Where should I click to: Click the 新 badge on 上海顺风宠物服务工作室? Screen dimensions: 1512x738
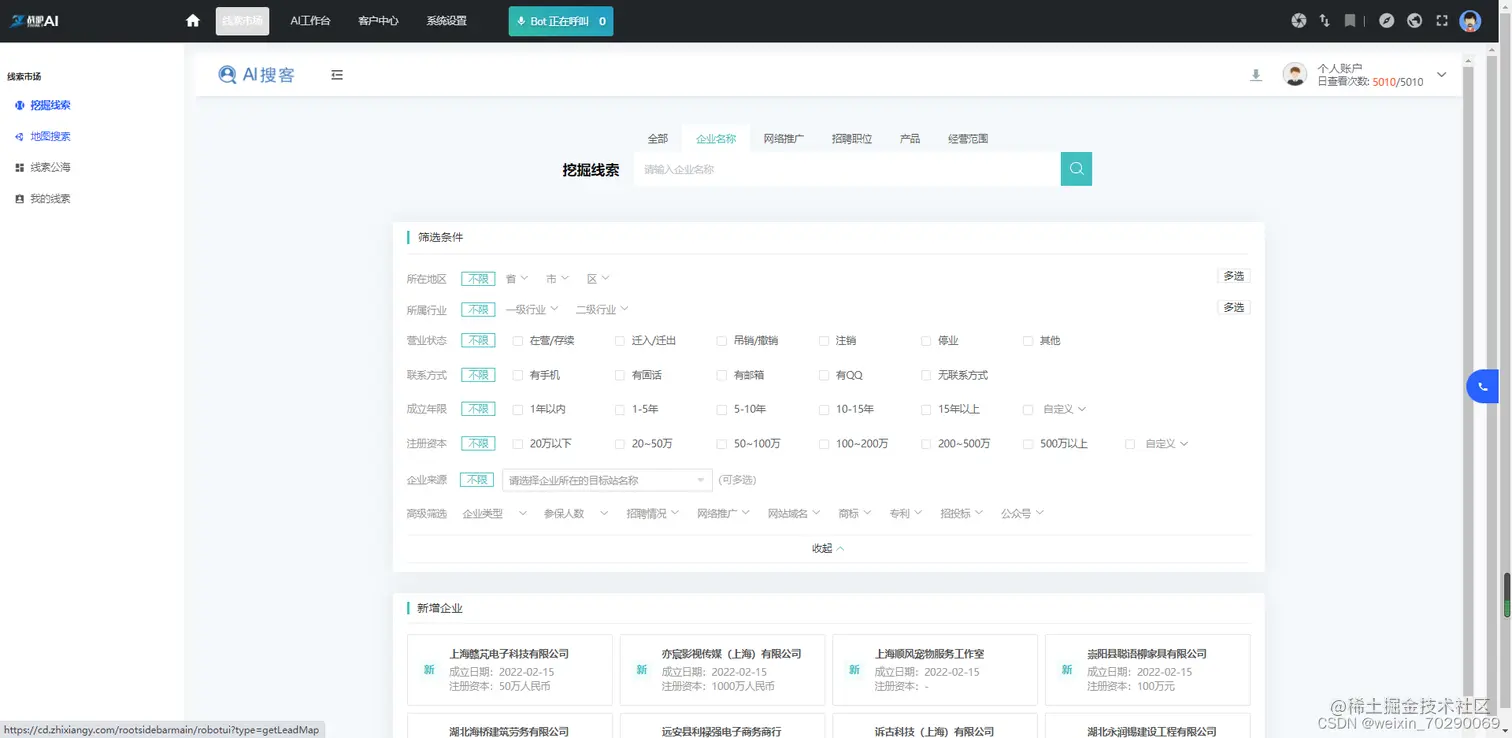854,670
